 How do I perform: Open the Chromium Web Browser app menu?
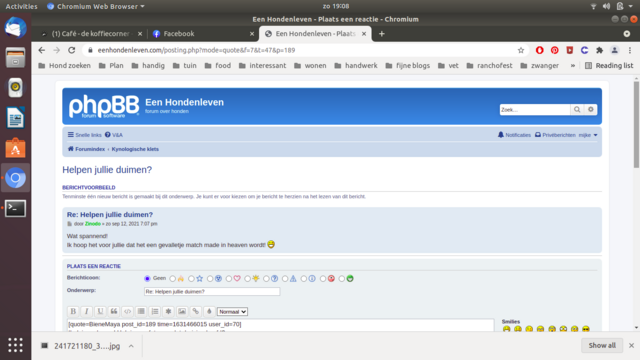(x=96, y=6)
